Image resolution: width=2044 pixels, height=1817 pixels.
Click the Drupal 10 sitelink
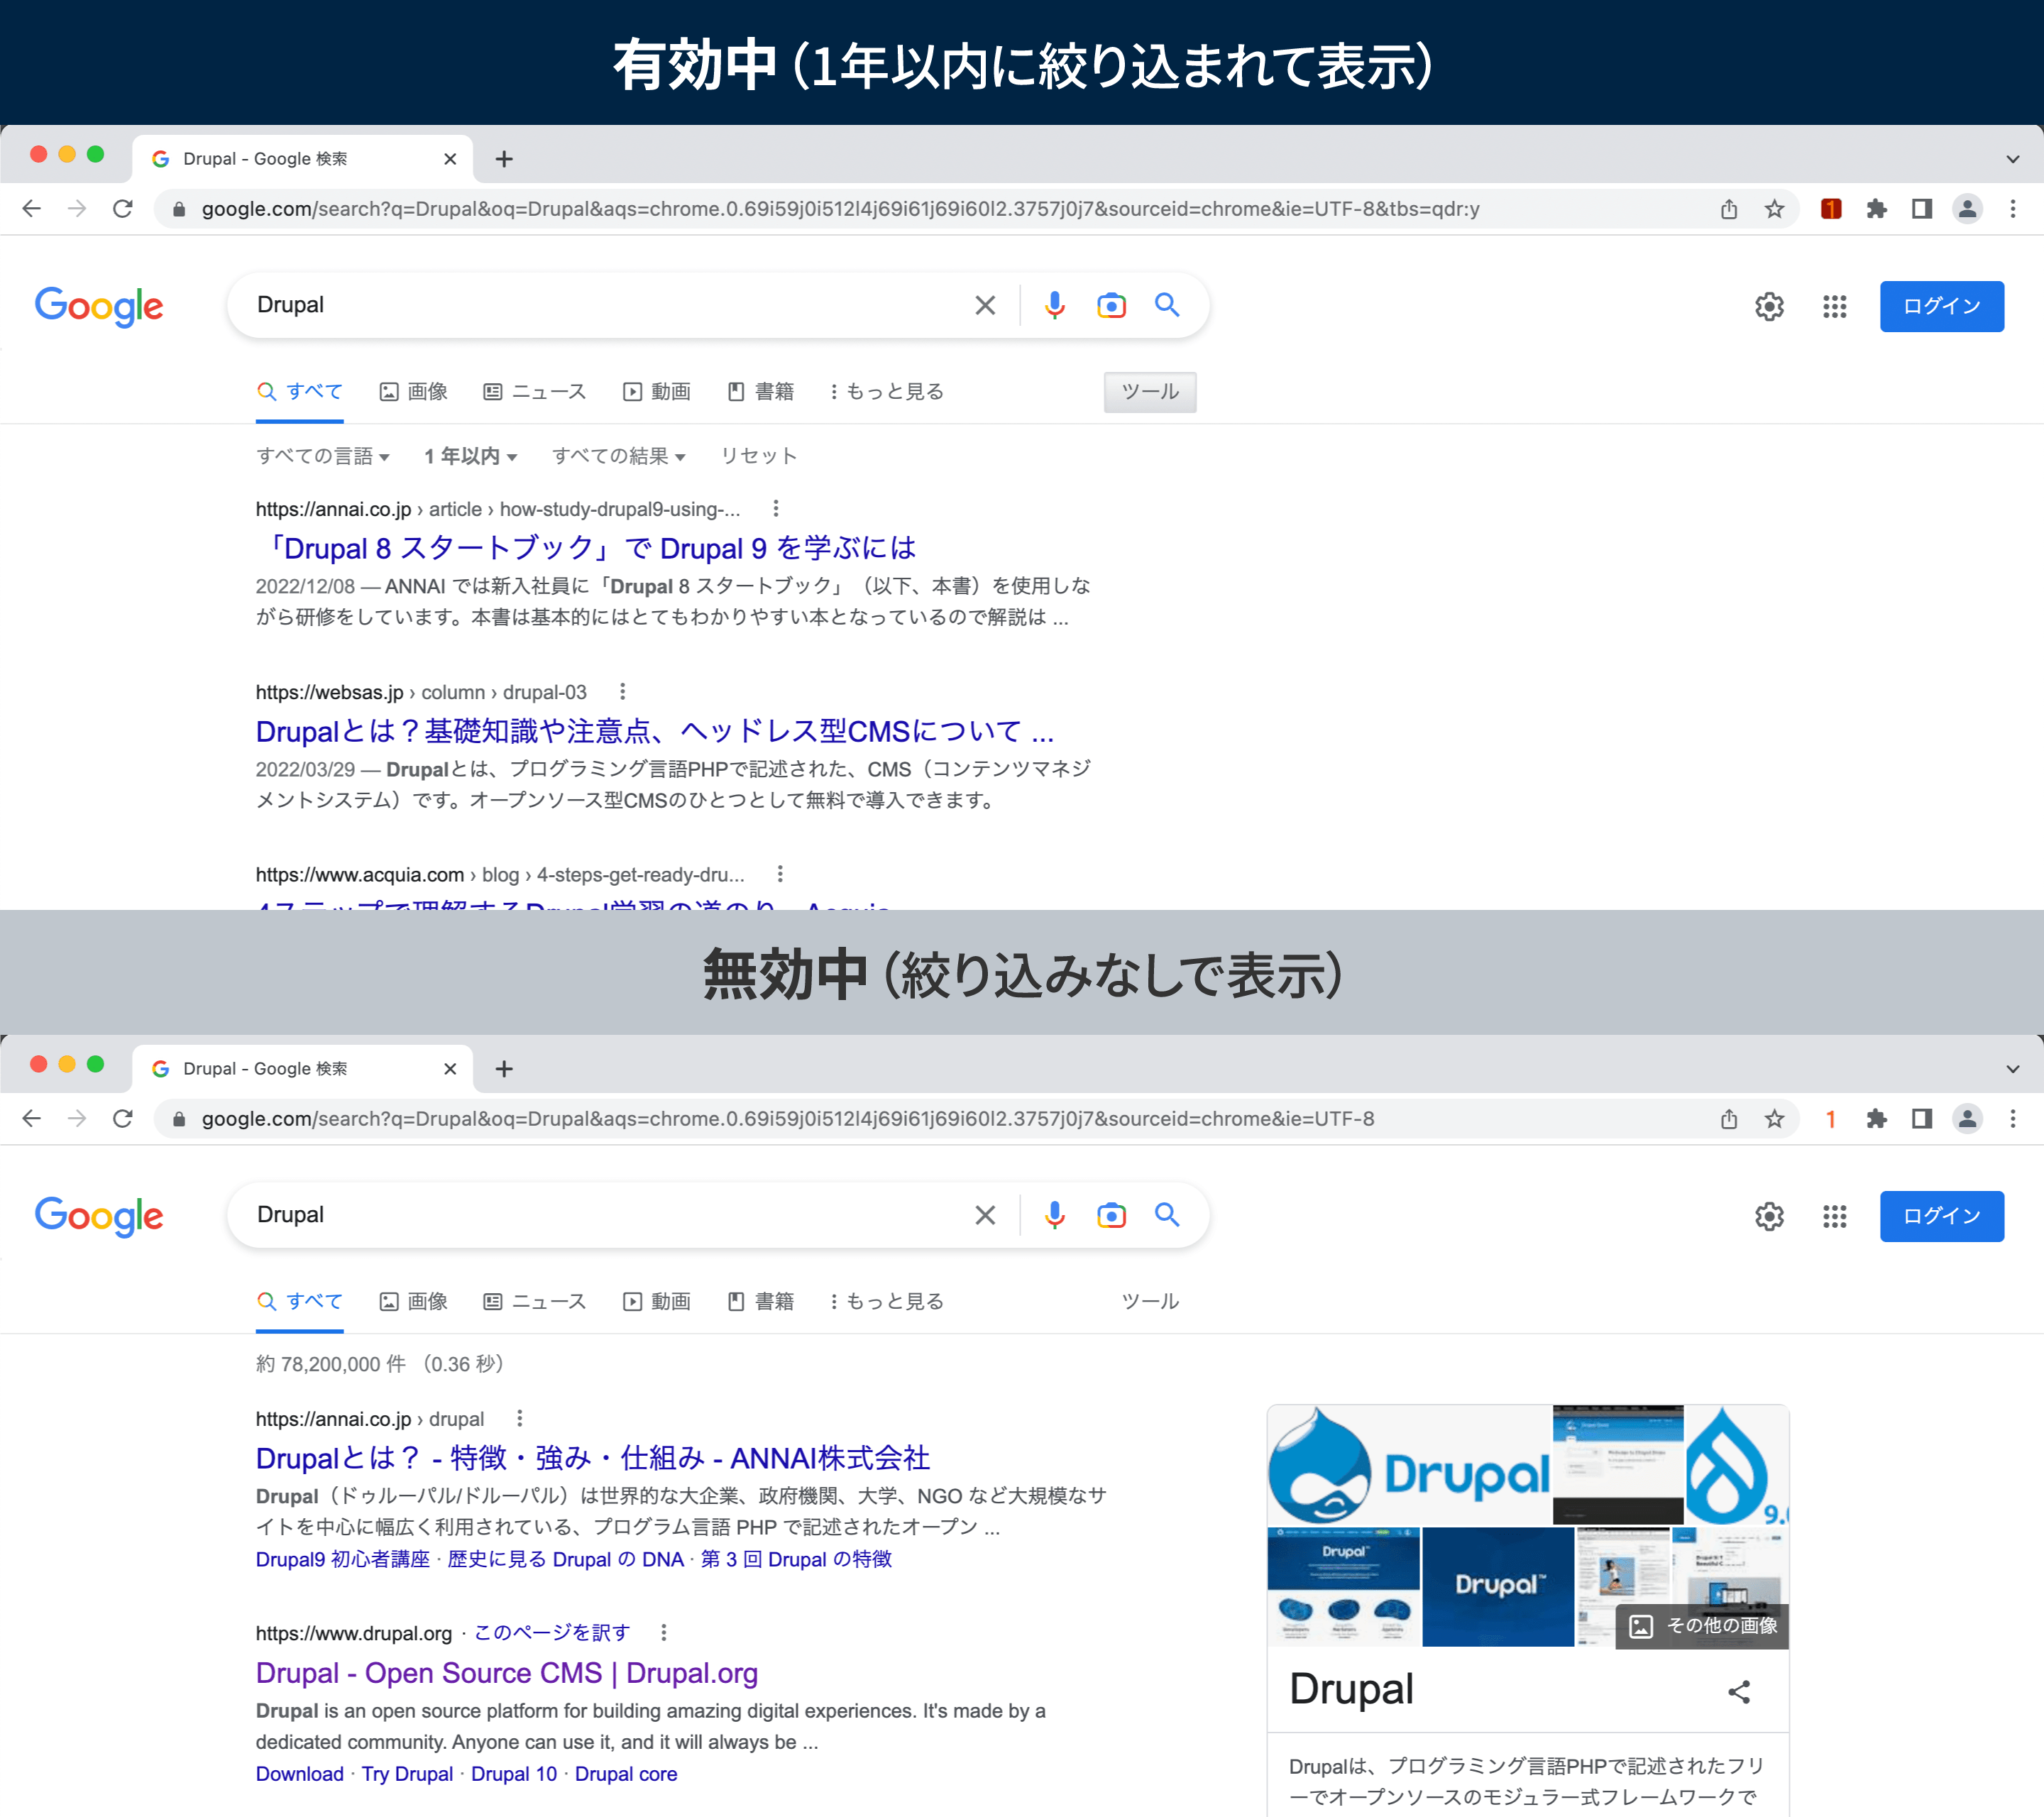pyautogui.click(x=514, y=1773)
